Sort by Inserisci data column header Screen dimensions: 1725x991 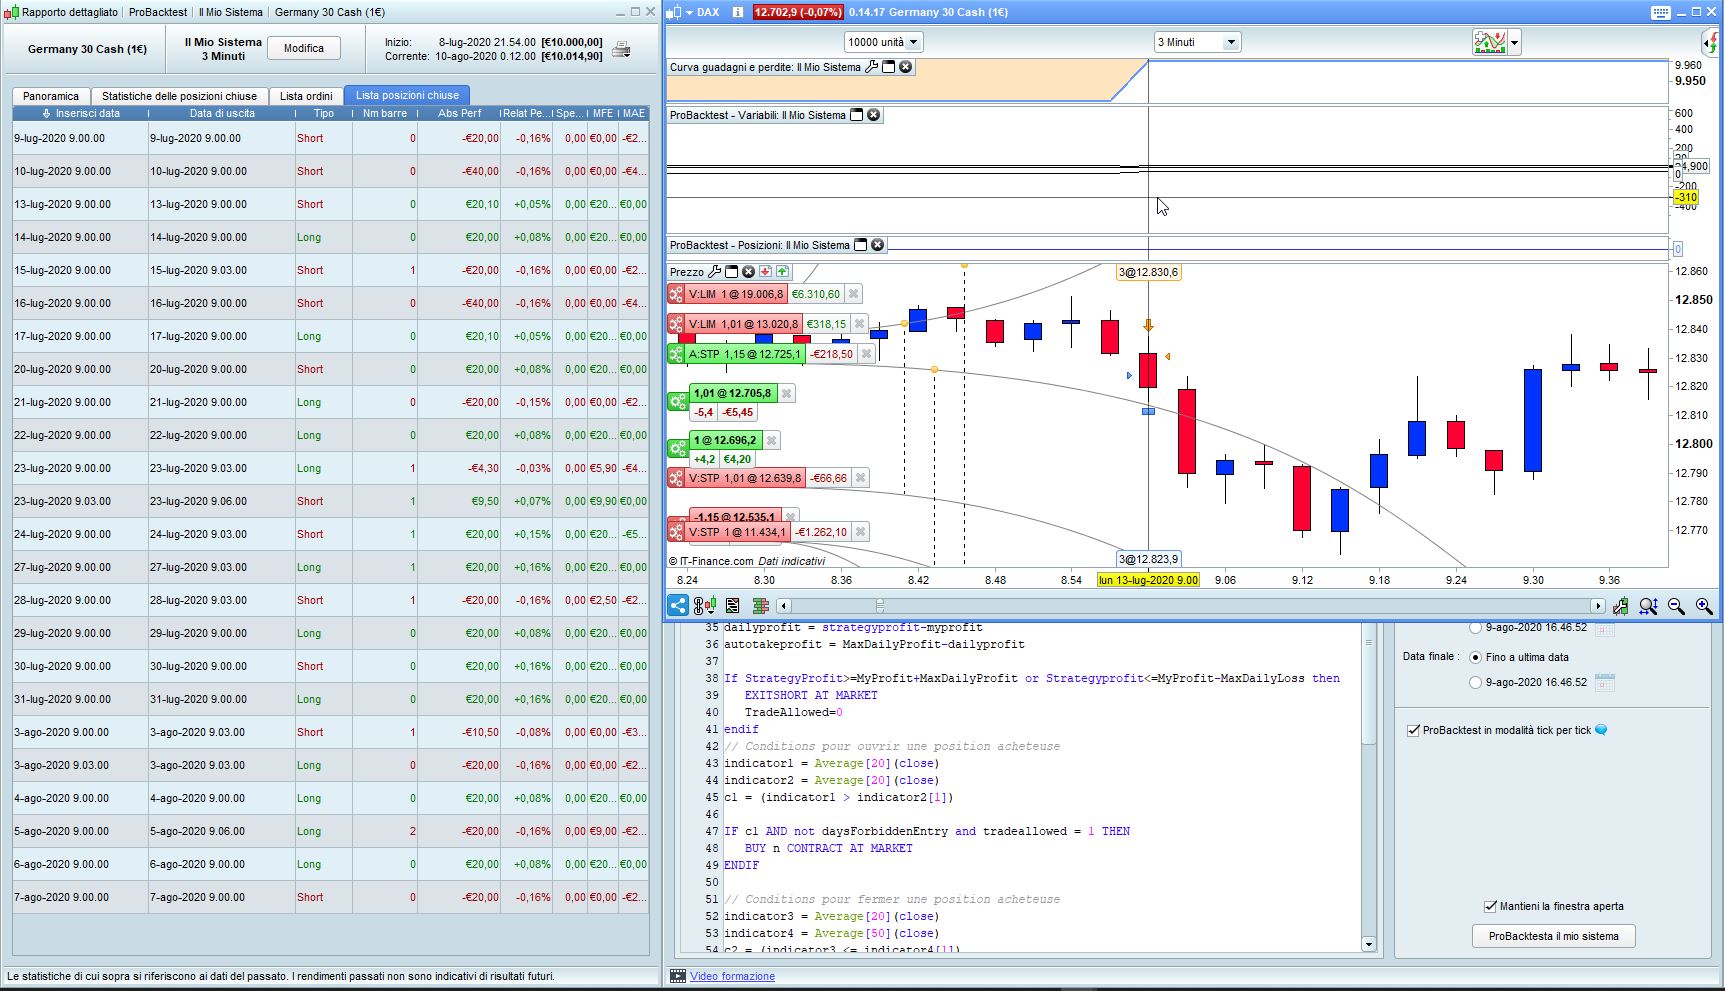(80, 113)
